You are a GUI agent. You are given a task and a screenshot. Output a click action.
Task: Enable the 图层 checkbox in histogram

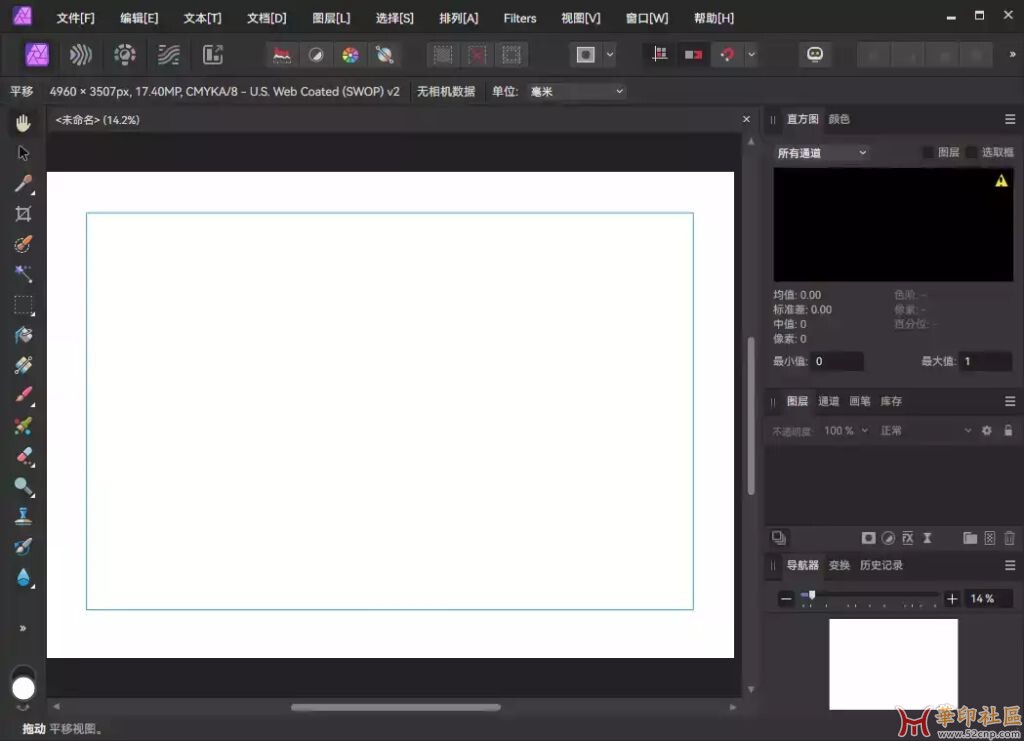[927, 153]
